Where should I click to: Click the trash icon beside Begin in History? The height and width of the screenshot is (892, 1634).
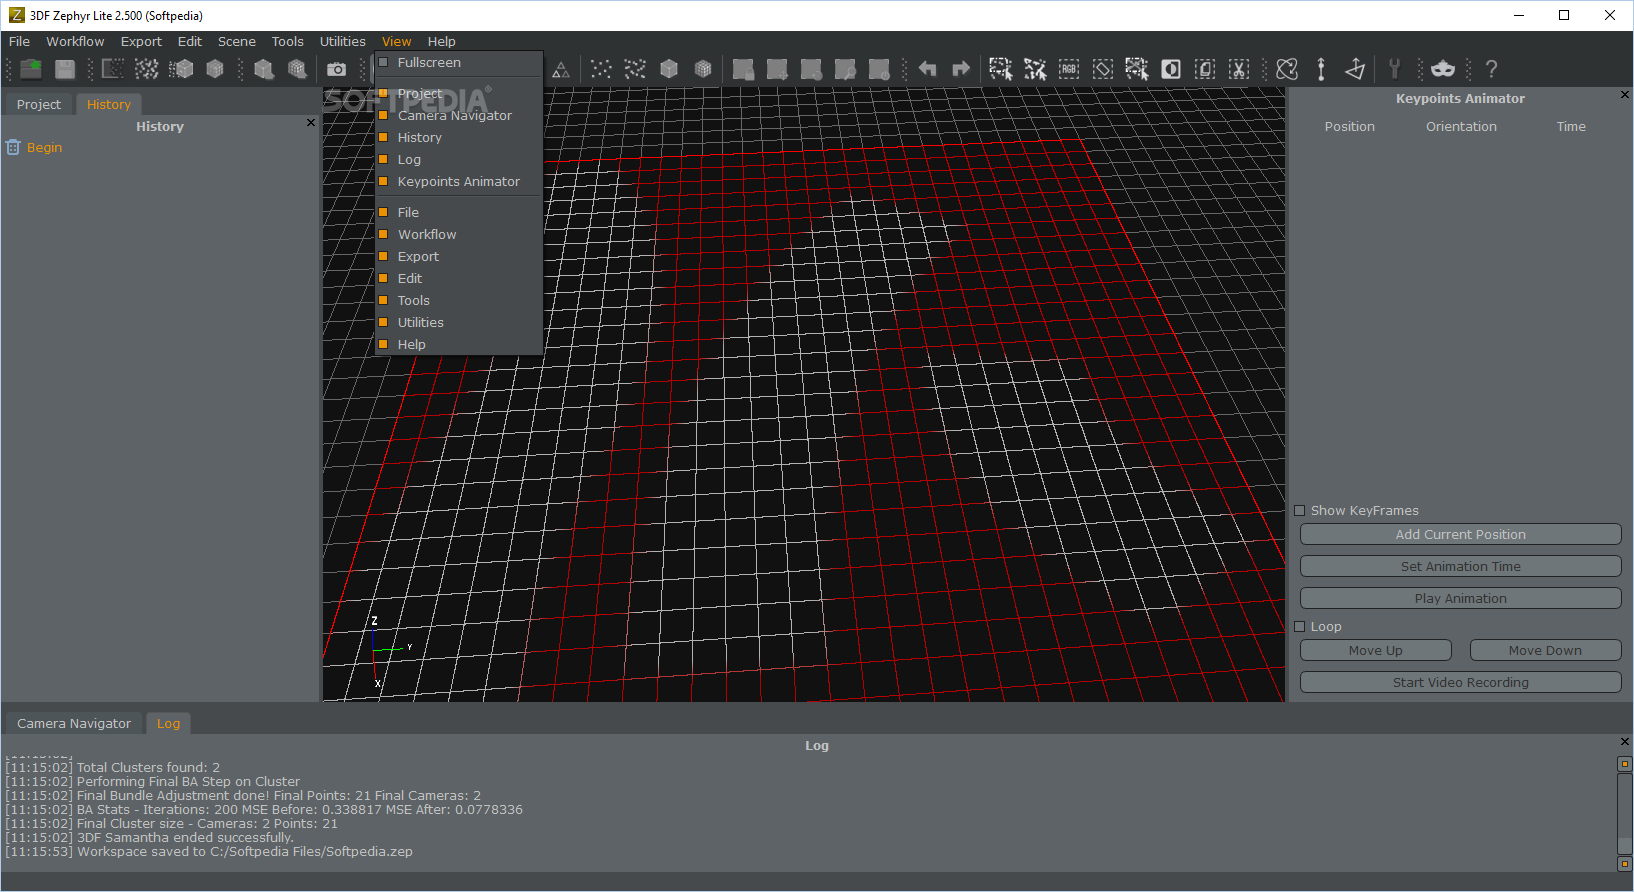[x=13, y=147]
